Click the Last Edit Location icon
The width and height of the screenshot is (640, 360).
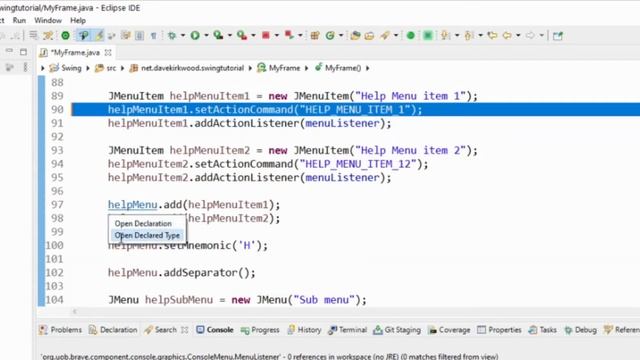[492, 36]
